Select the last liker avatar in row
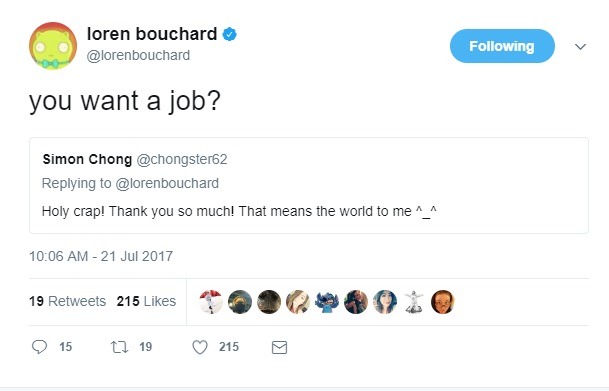The image size is (609, 391). click(443, 302)
